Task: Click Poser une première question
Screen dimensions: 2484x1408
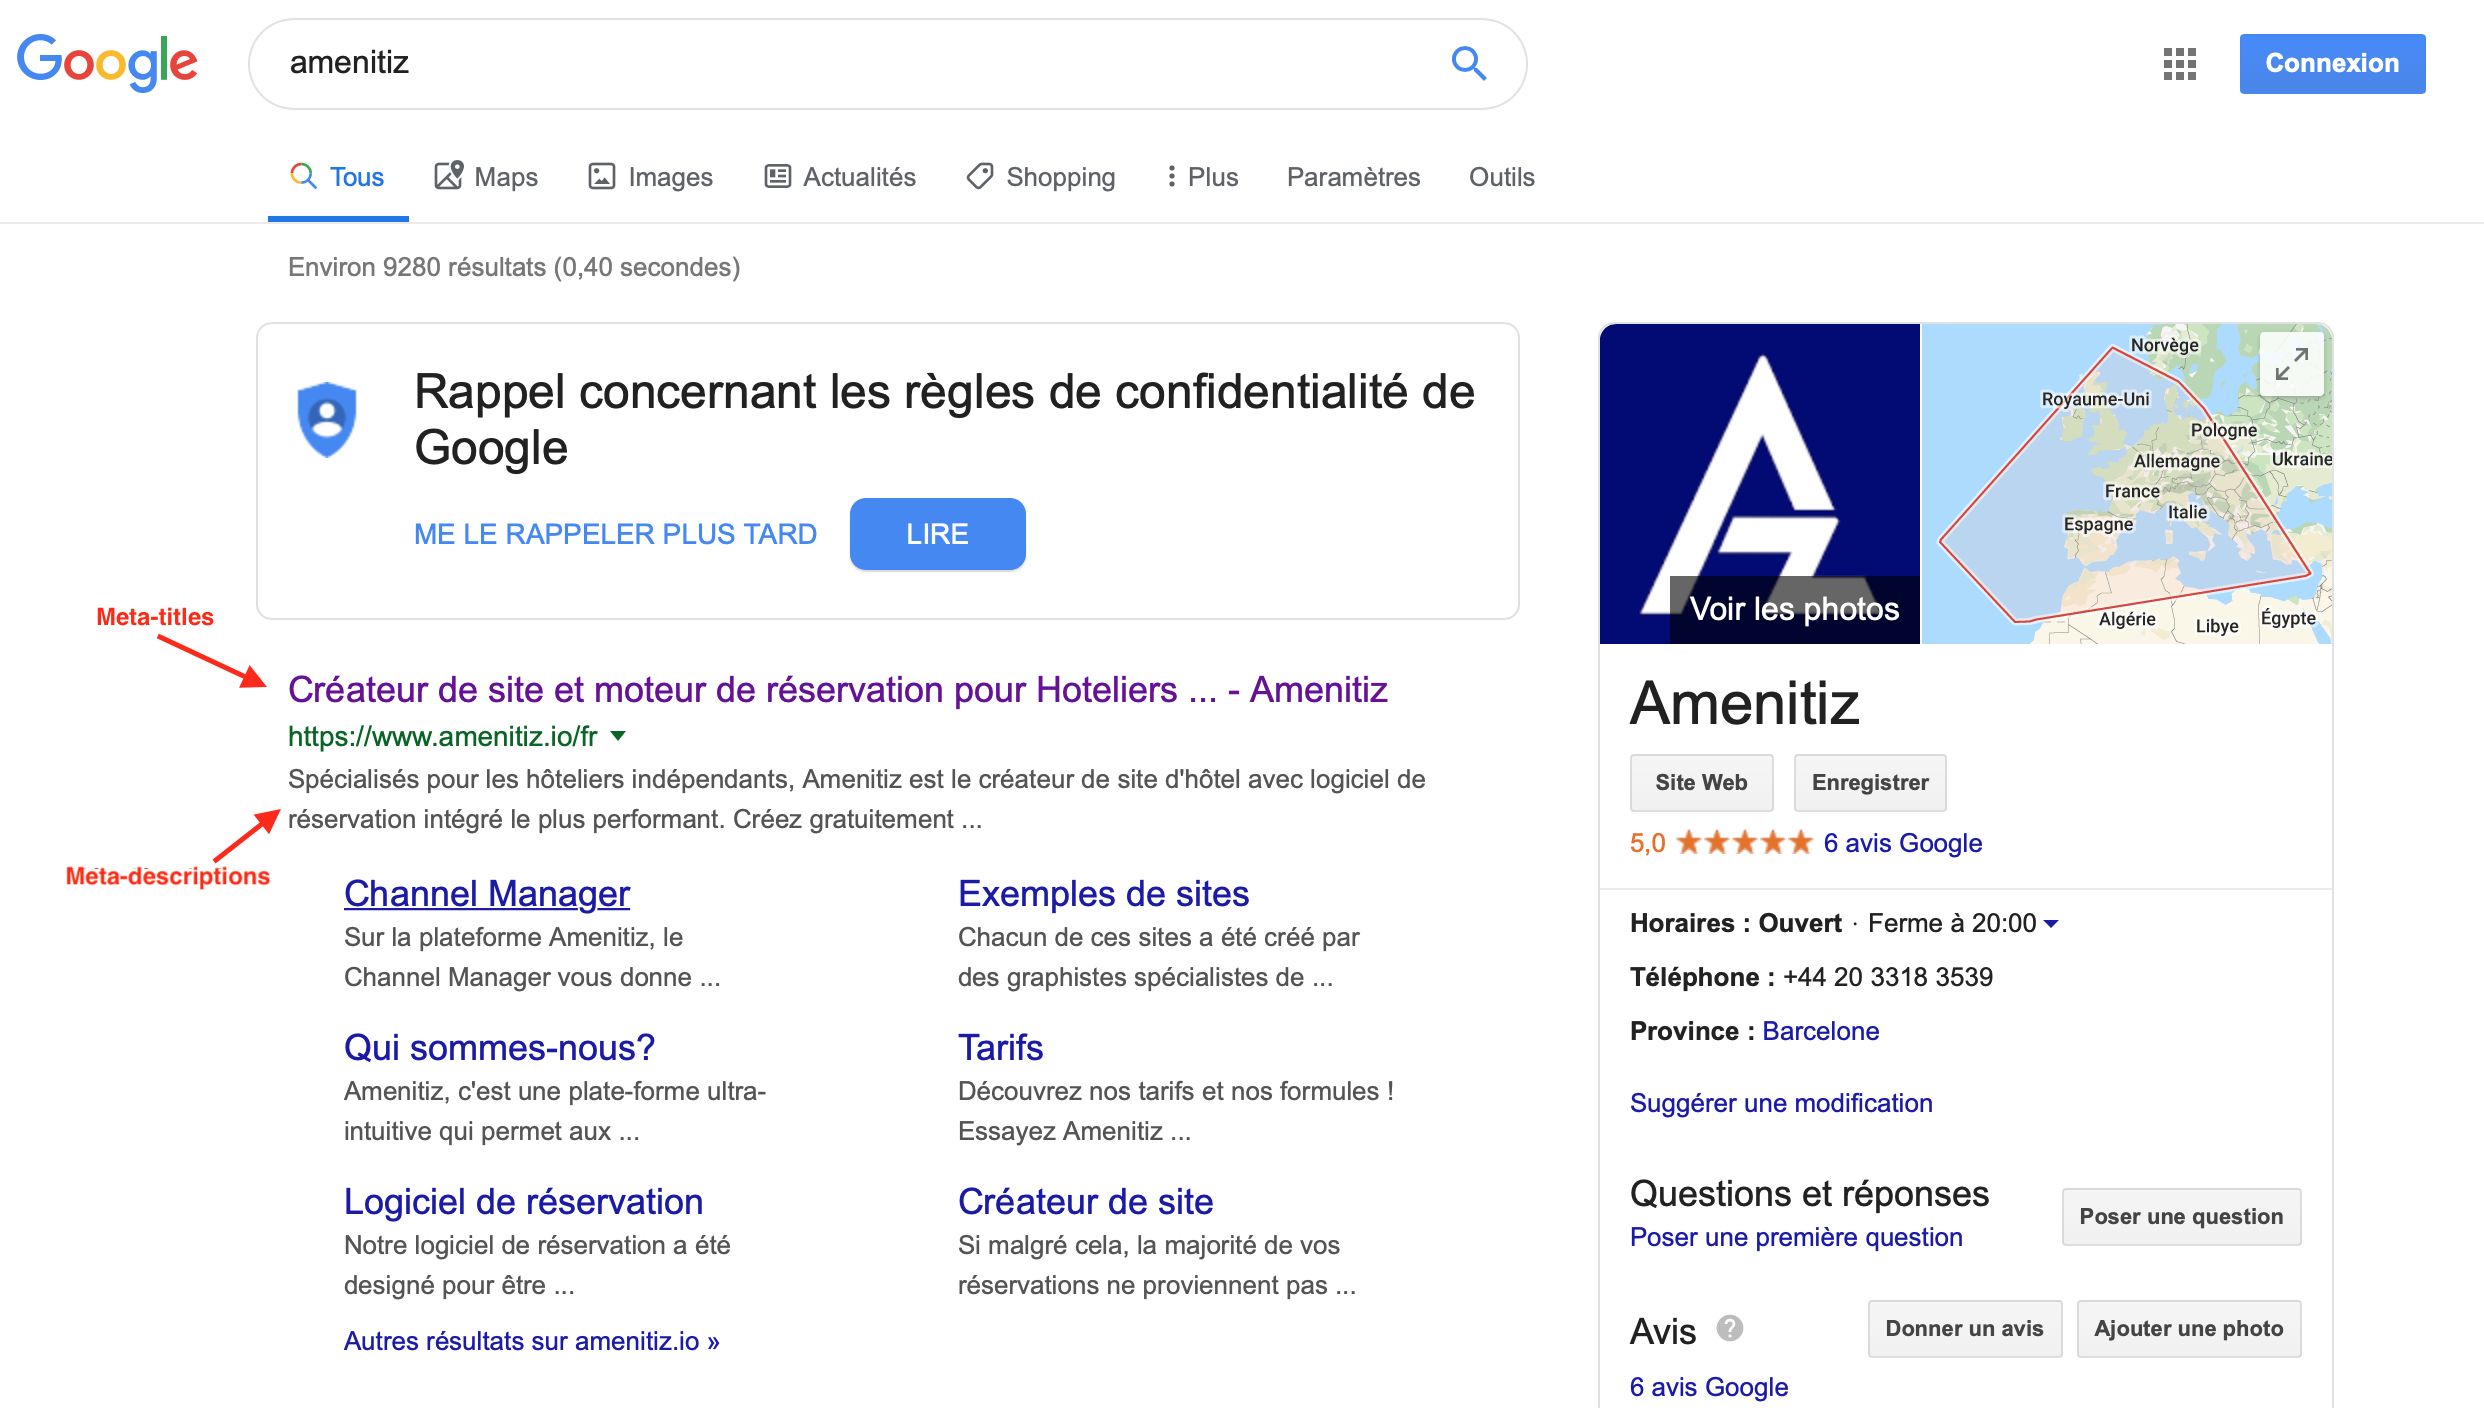Action: [1796, 1237]
